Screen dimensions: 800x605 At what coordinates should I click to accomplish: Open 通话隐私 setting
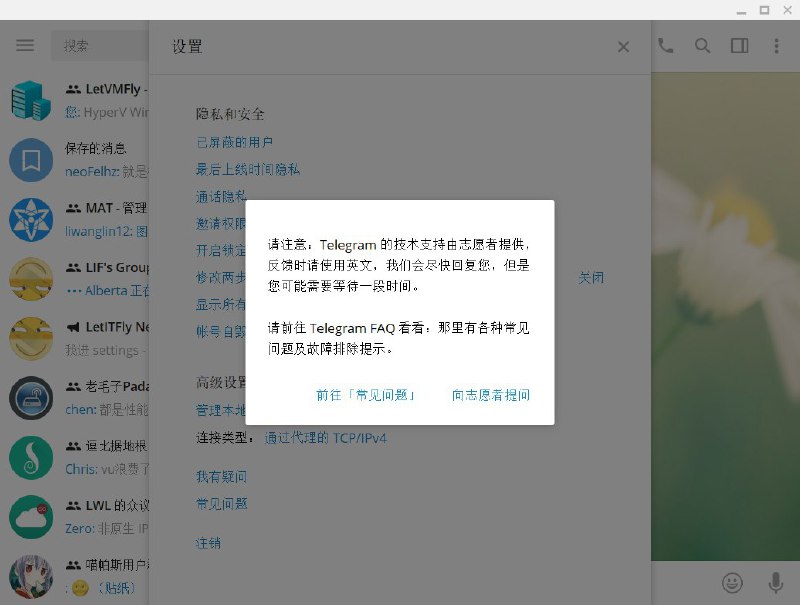[221, 196]
